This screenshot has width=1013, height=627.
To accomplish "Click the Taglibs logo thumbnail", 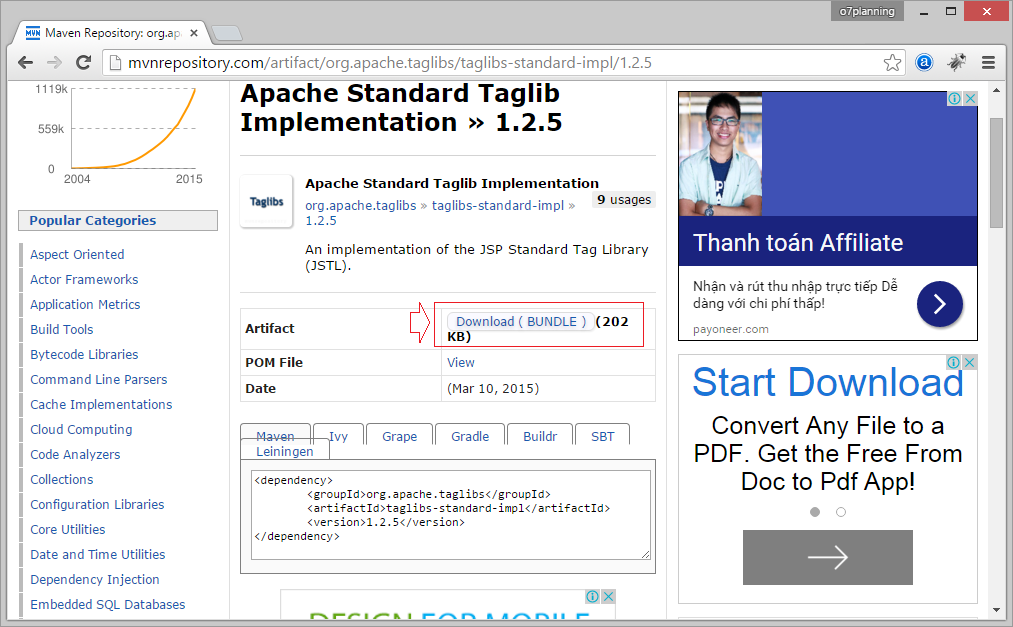I will 267,201.
